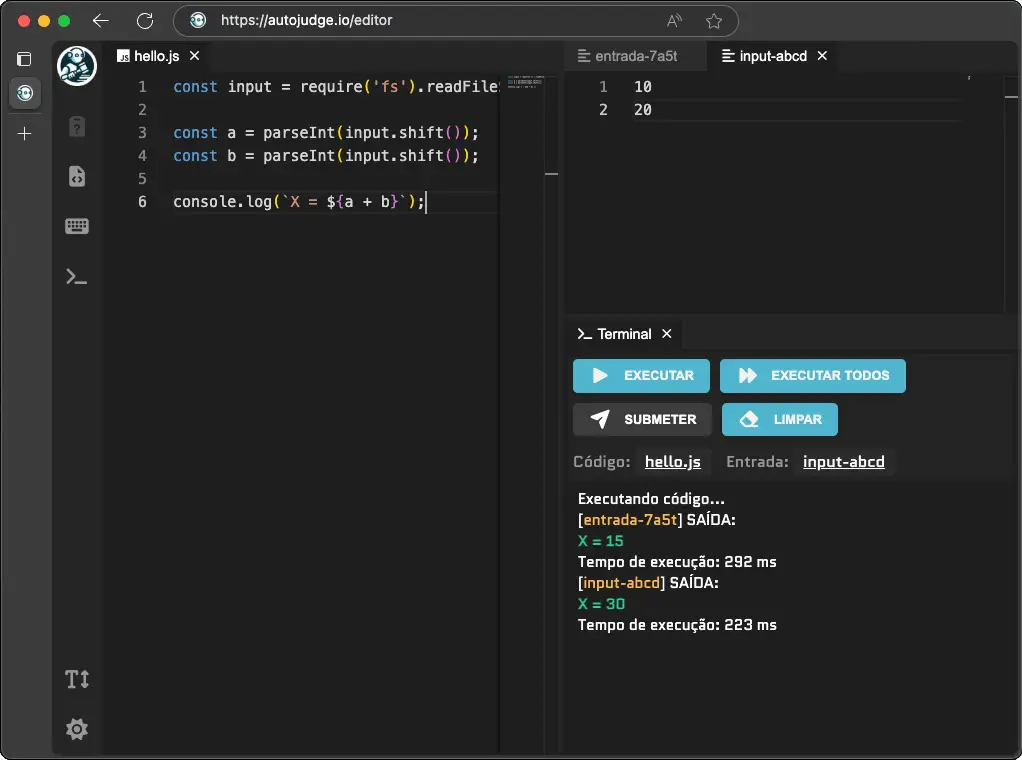Click the 292 ms execution time line
Screen dimensions: 1022x760
click(x=677, y=562)
